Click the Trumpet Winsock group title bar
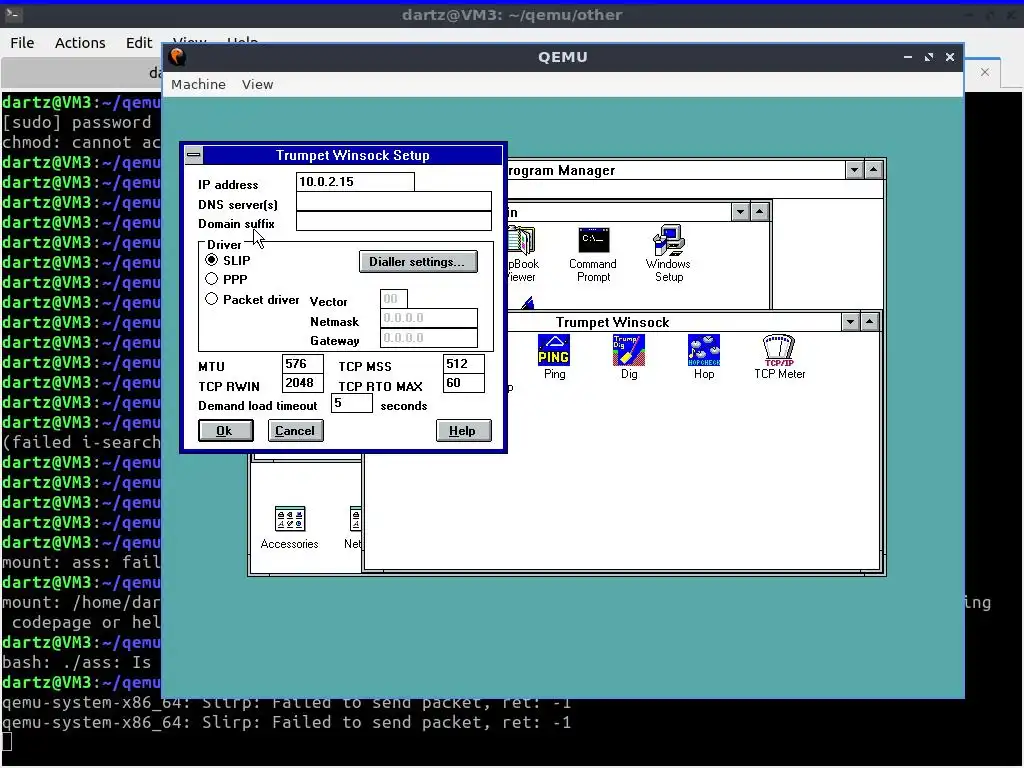This screenshot has height=768, width=1024. pyautogui.click(x=613, y=322)
